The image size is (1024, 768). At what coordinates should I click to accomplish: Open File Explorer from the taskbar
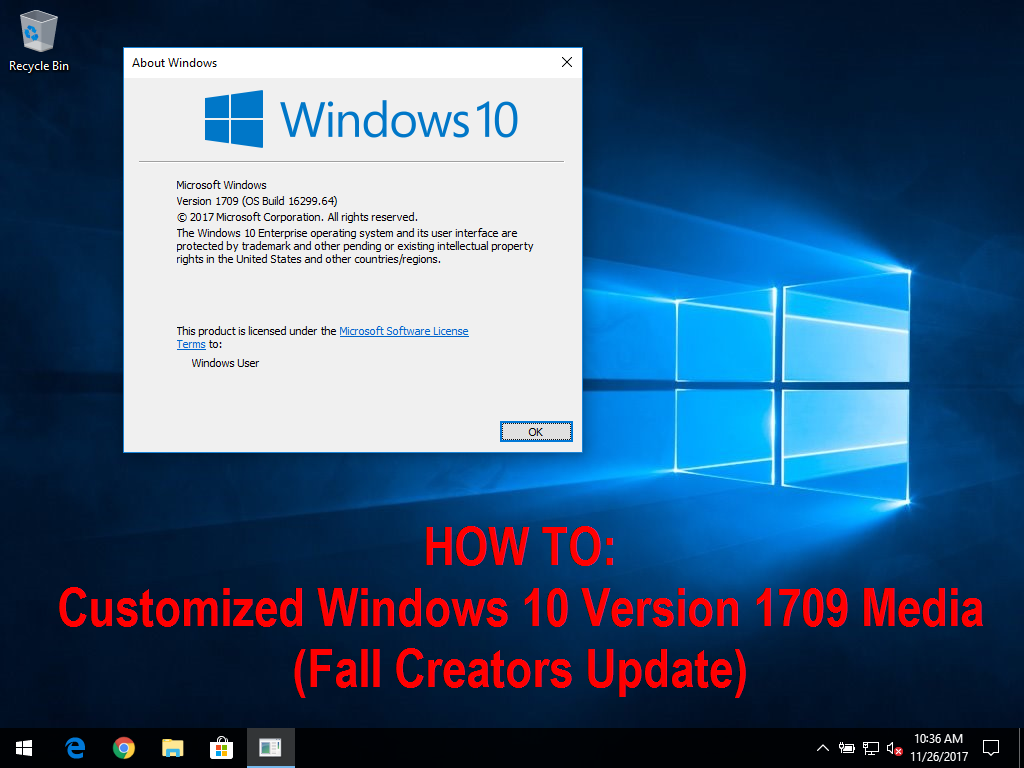point(172,748)
